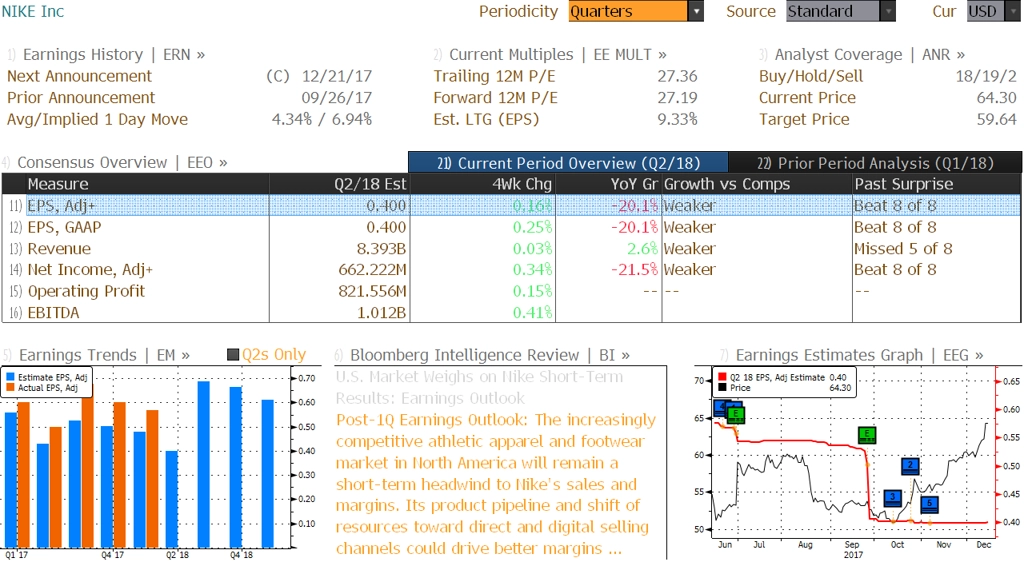1024x562 pixels.
Task: Click the Next Announcement date 12/21/17
Action: click(x=337, y=76)
